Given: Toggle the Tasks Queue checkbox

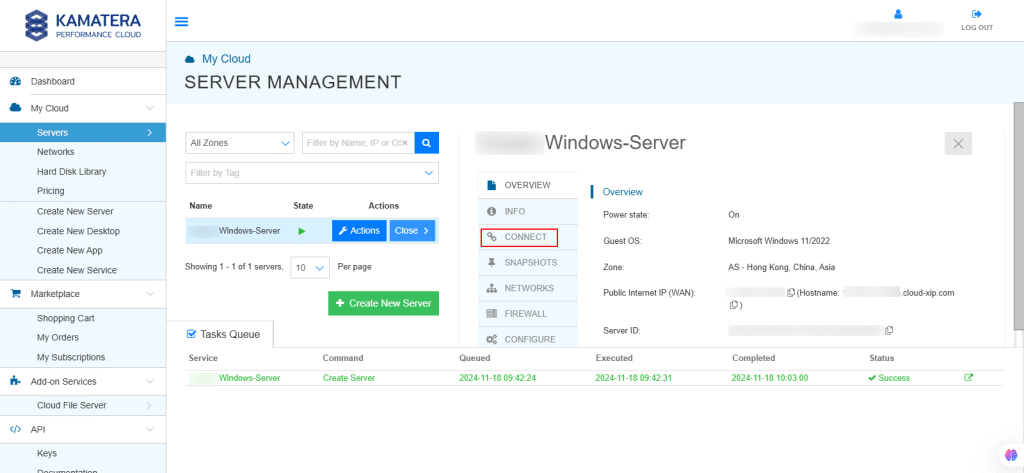Looking at the screenshot, I should point(193,333).
